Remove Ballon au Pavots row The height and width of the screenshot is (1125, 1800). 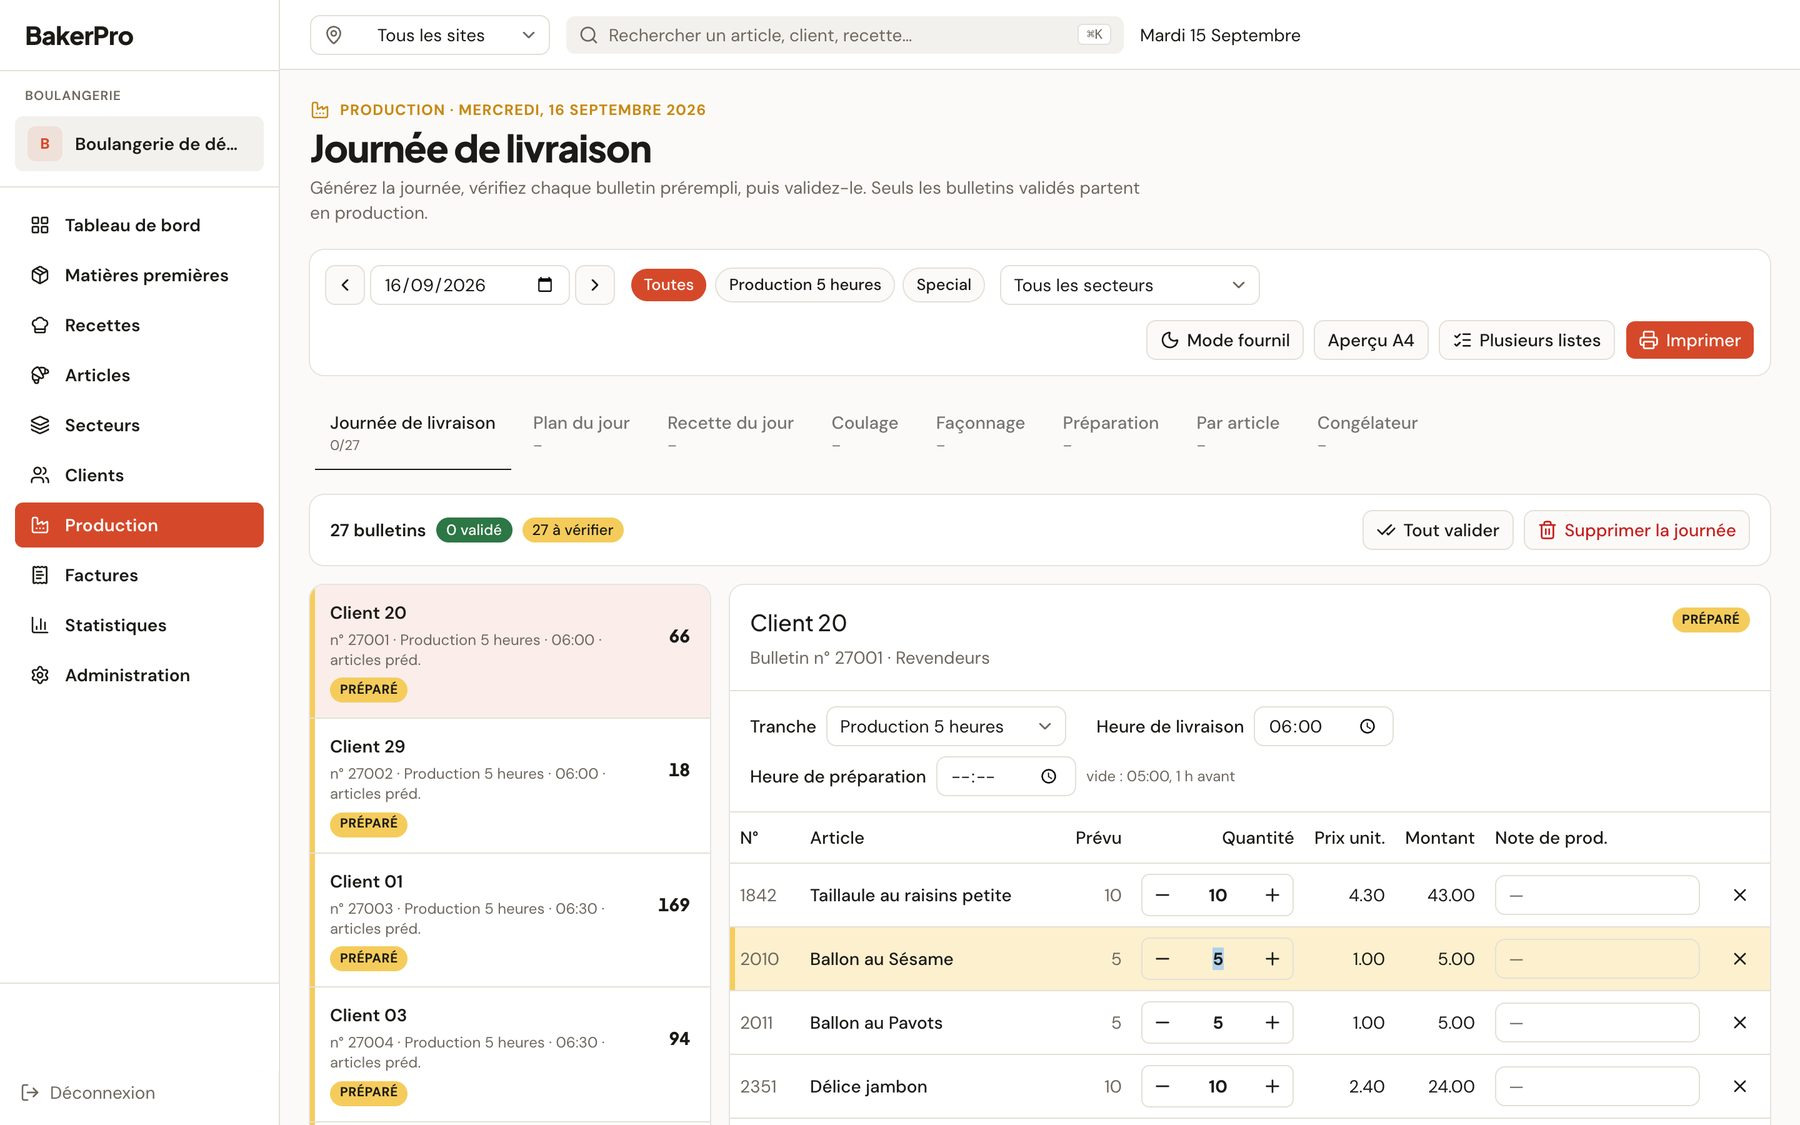(x=1739, y=1023)
